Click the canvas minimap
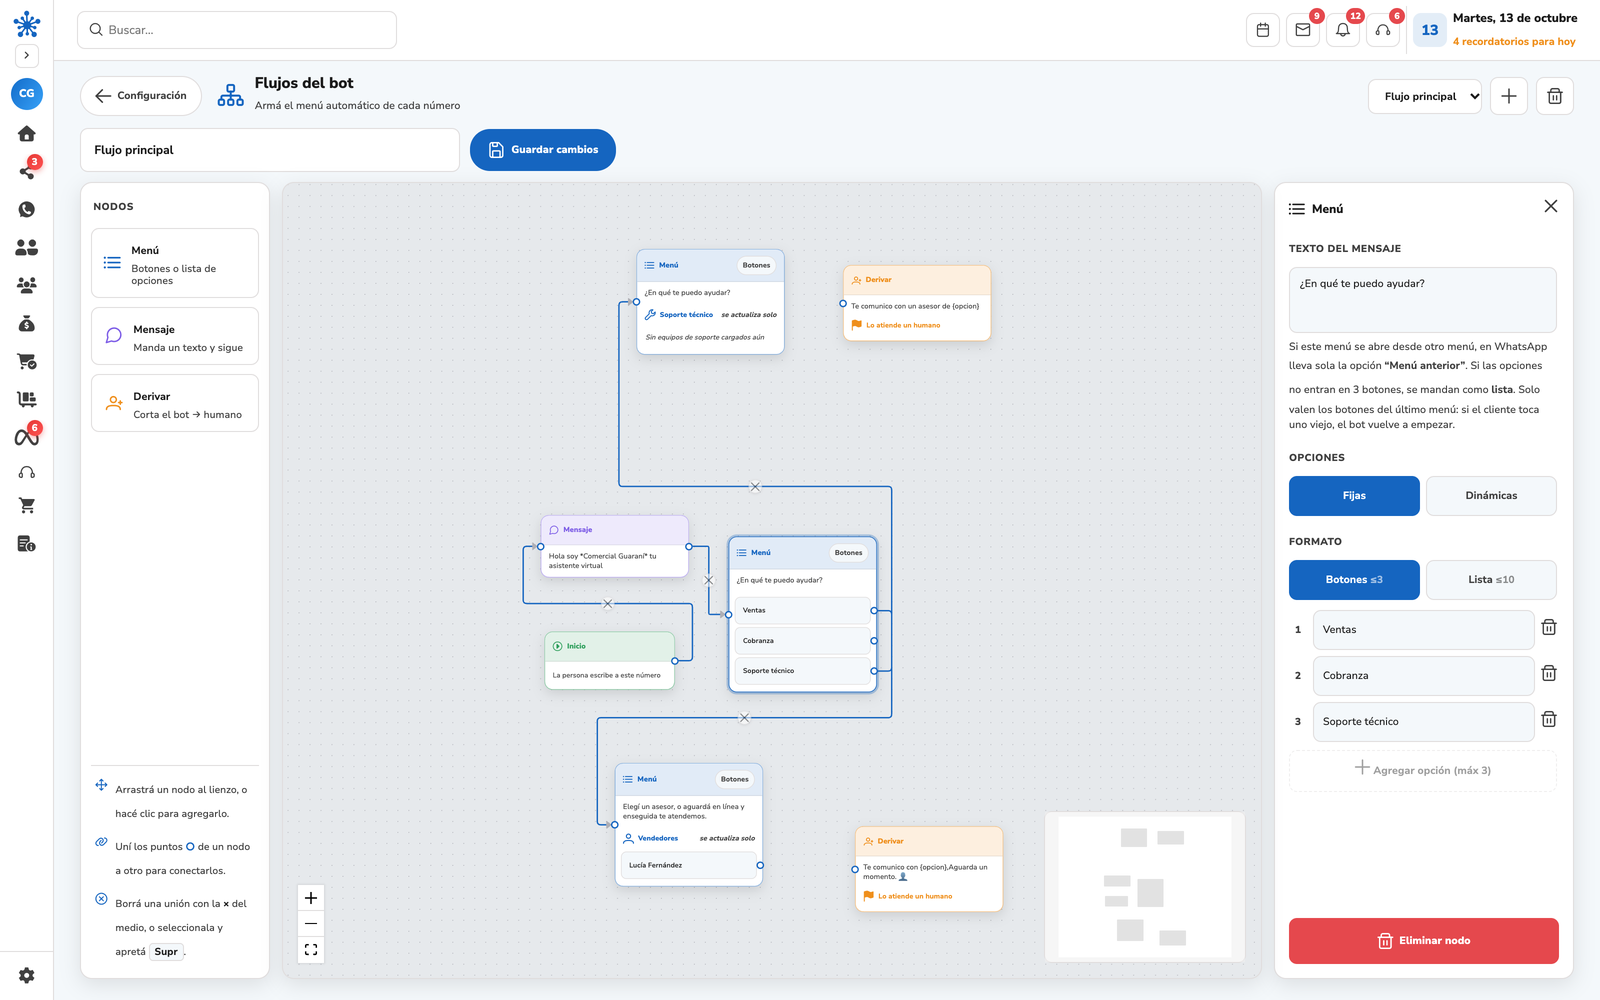This screenshot has width=1600, height=1000. tap(1145, 887)
